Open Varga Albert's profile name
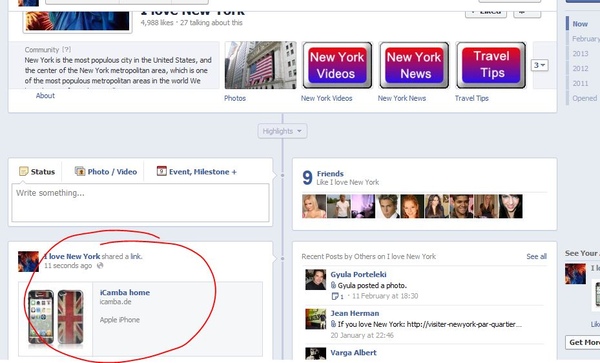This screenshot has height=363, width=600. click(x=354, y=353)
